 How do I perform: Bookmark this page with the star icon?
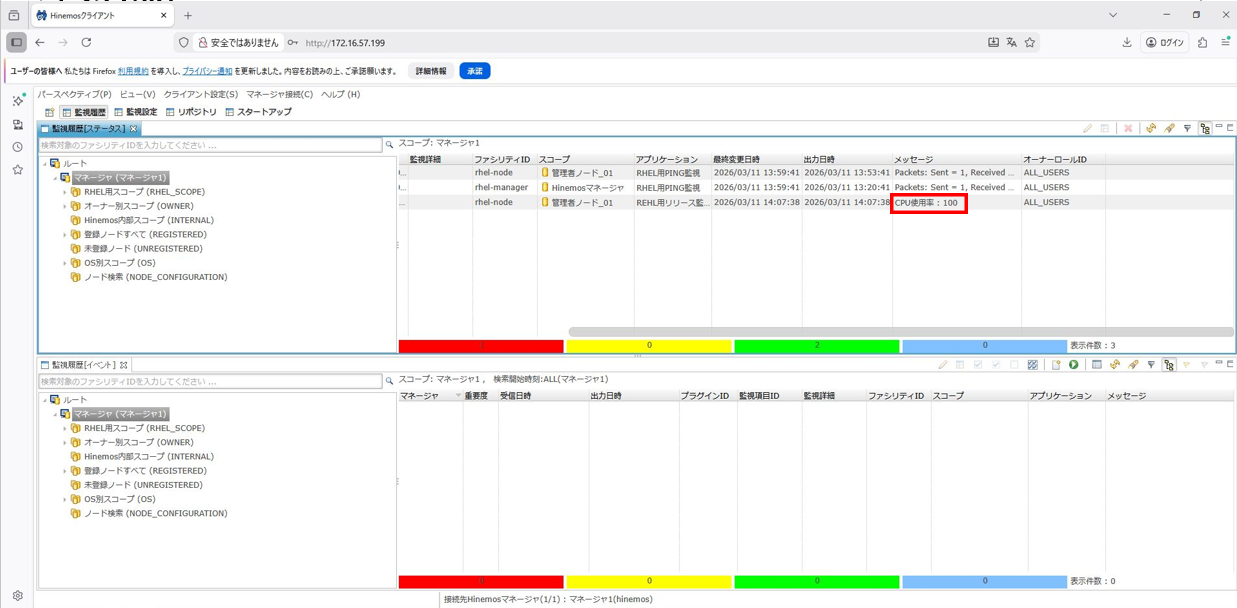tap(1030, 43)
